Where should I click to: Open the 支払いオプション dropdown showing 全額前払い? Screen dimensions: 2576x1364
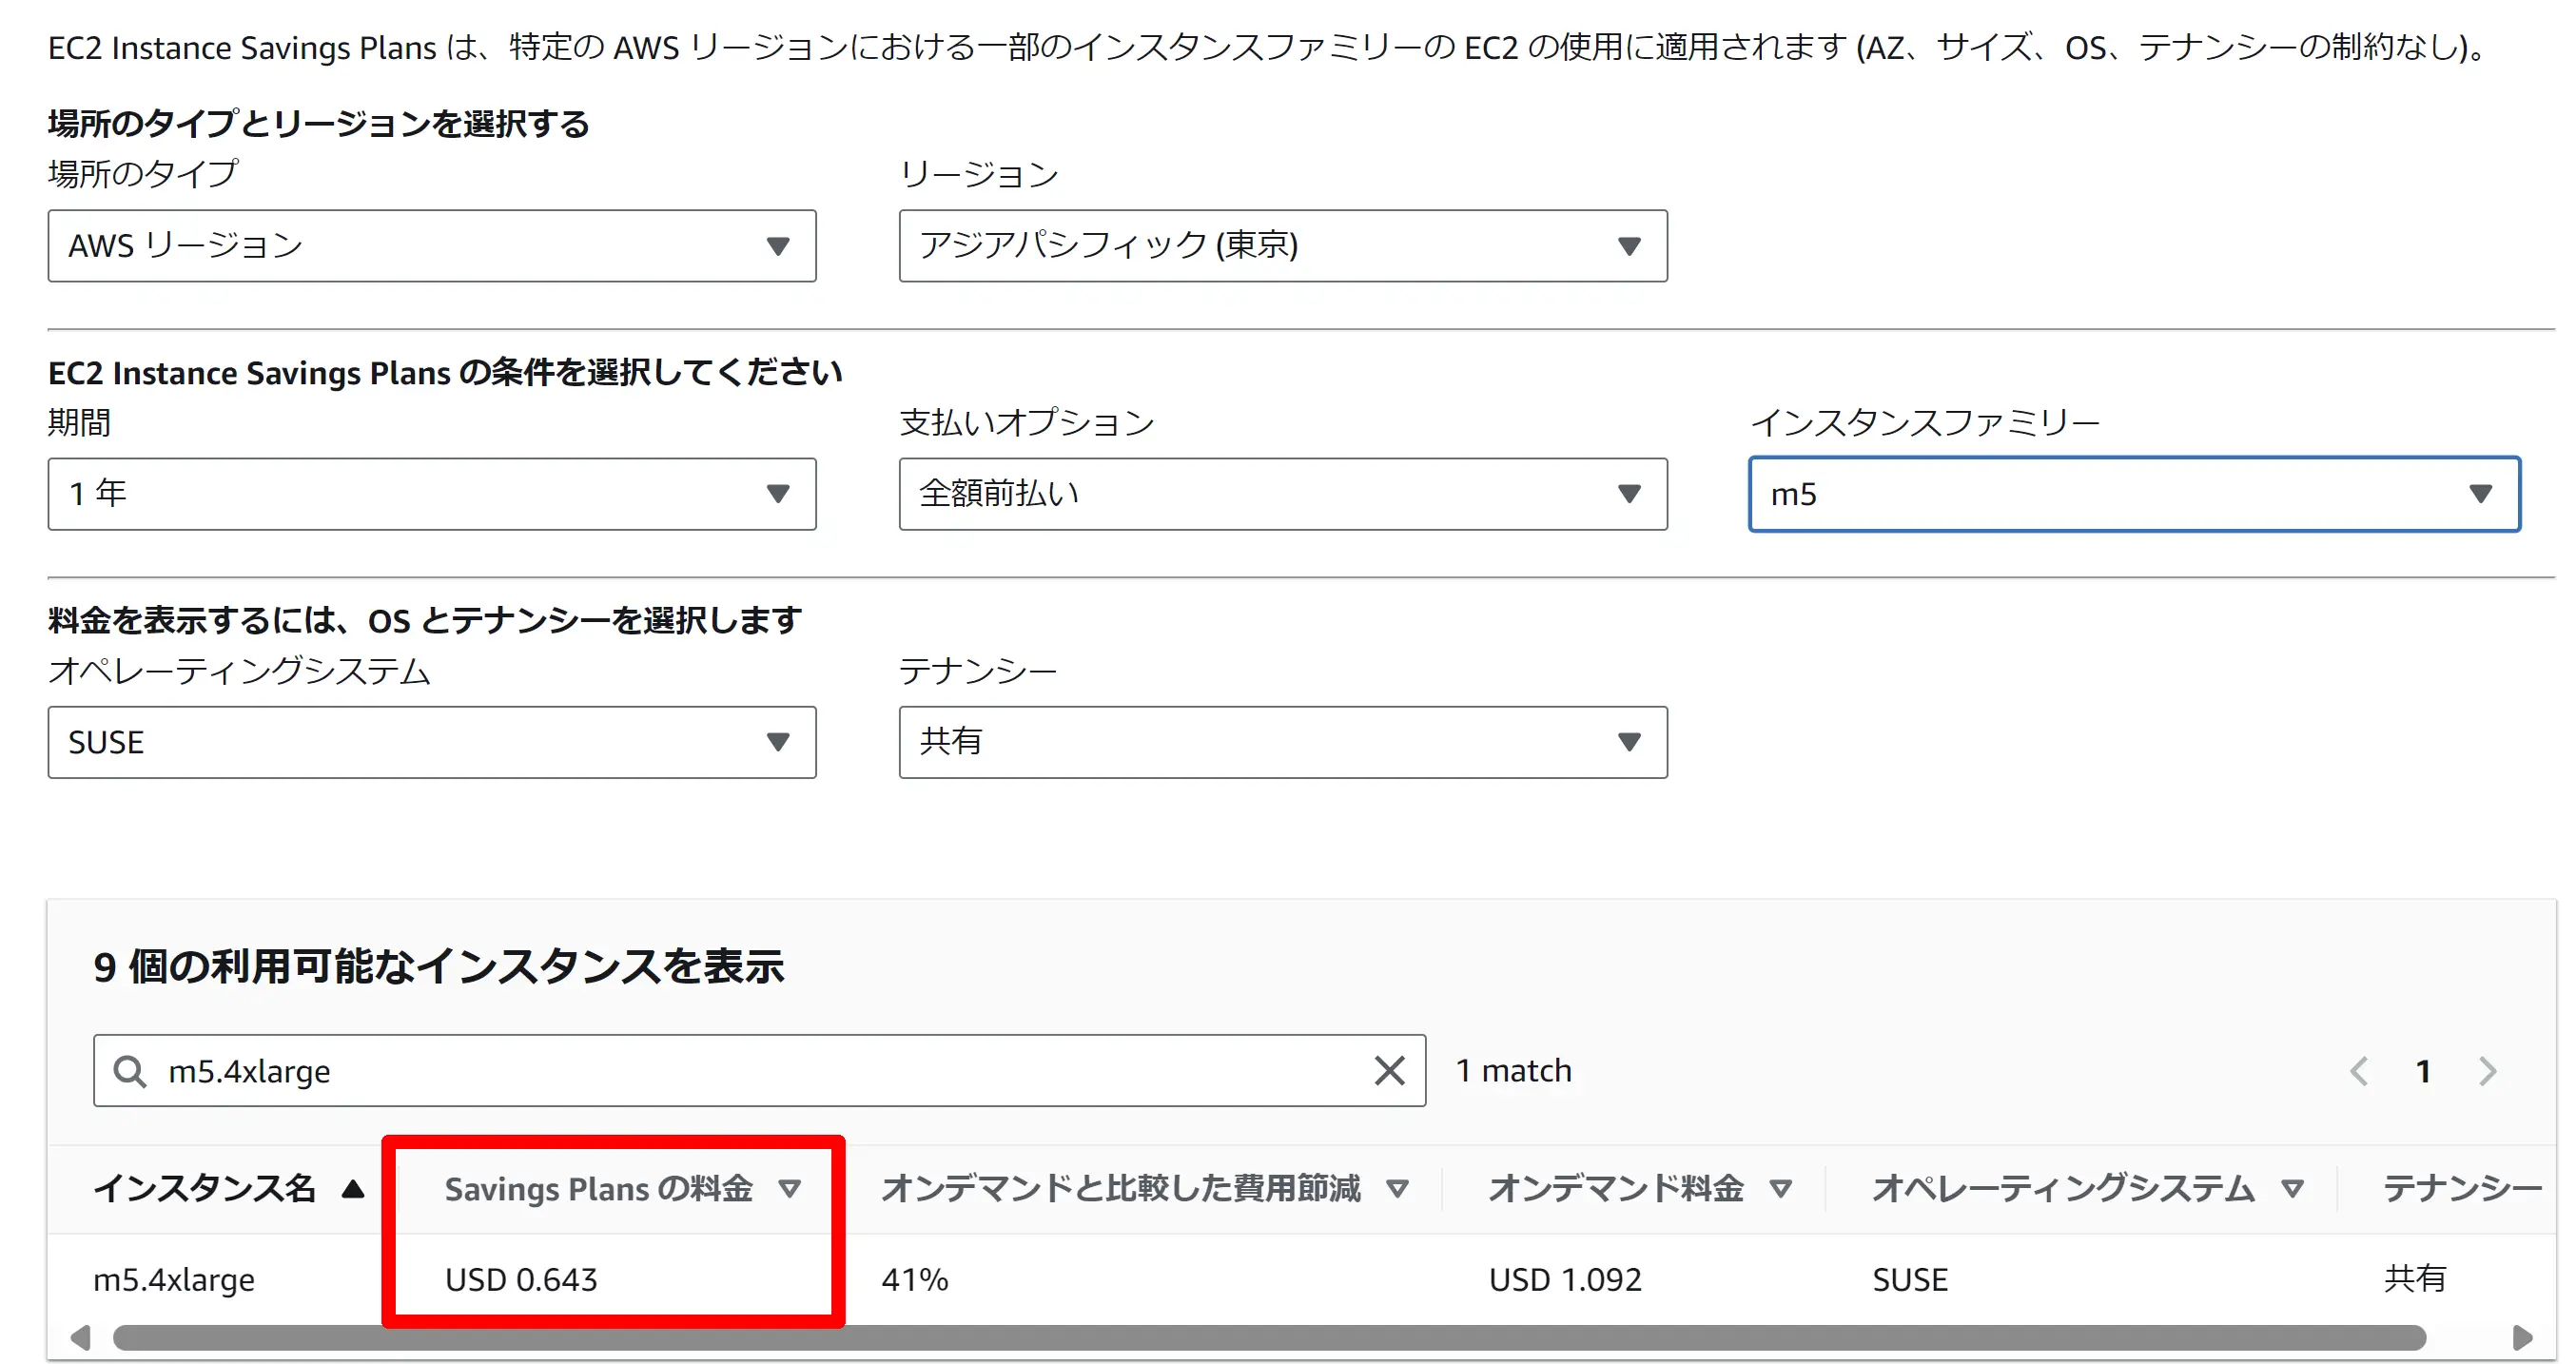[1283, 494]
